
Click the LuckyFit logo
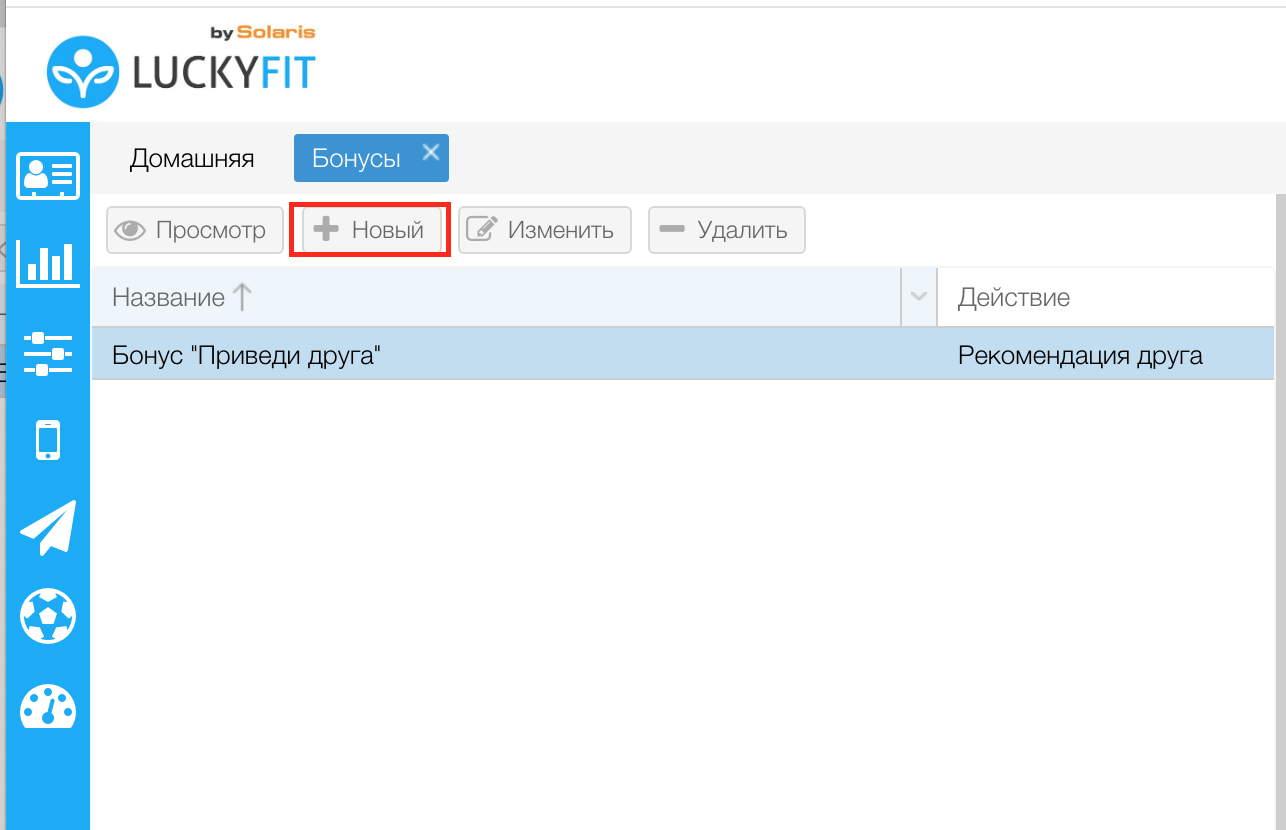coord(181,70)
